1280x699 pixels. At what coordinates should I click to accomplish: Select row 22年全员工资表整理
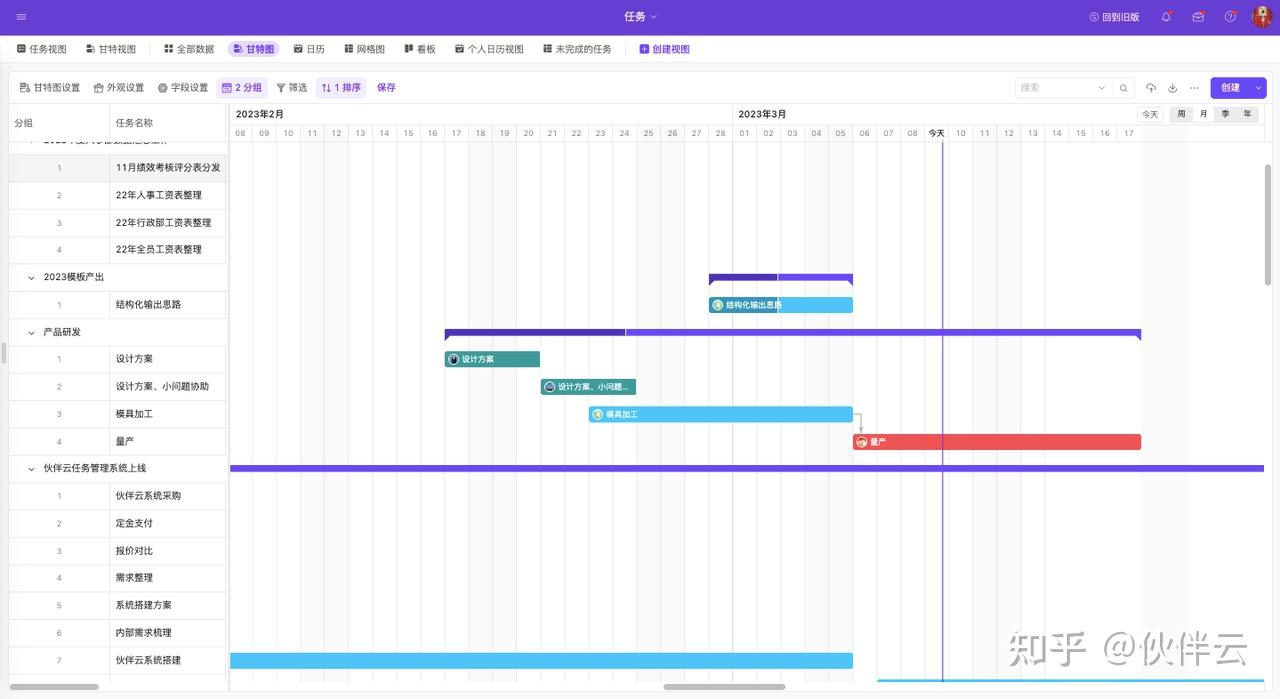pos(118,250)
